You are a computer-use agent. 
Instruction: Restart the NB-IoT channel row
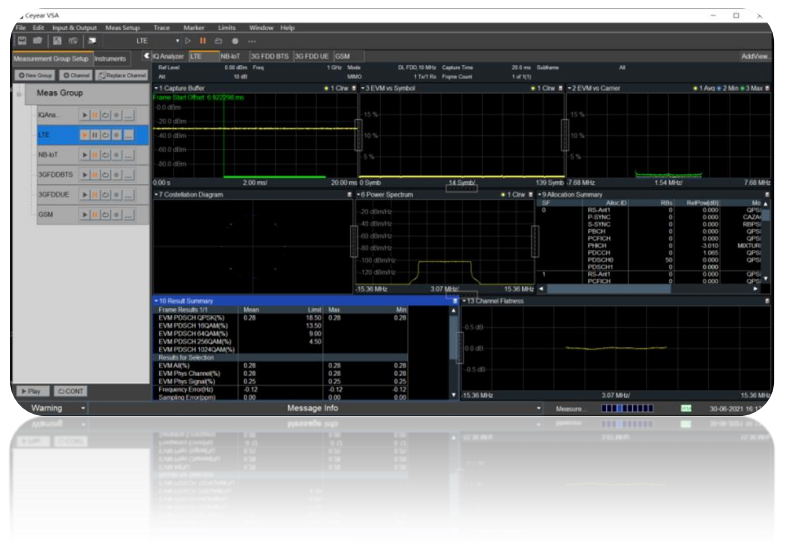click(105, 155)
